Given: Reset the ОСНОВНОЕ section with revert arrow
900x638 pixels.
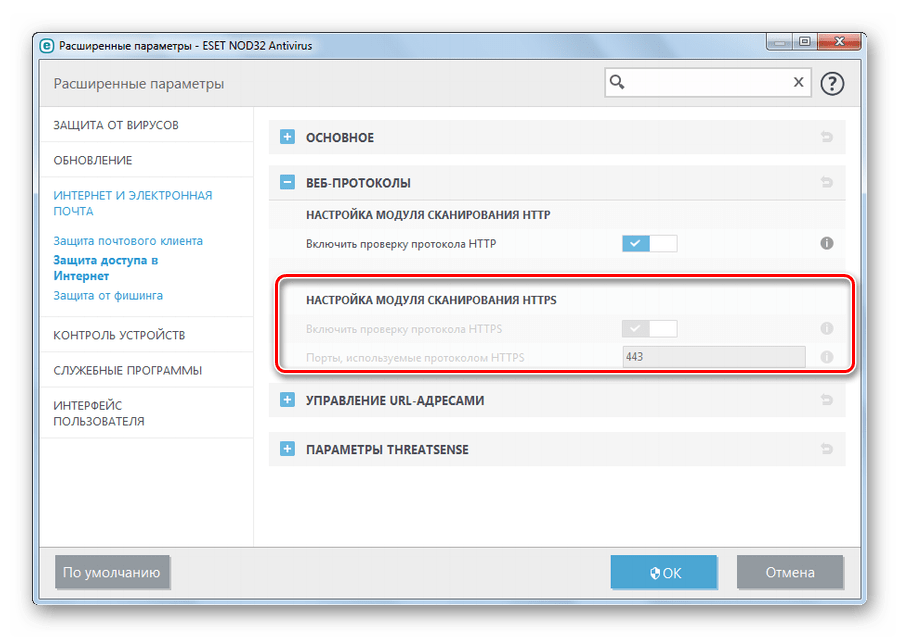Looking at the screenshot, I should coord(827,137).
